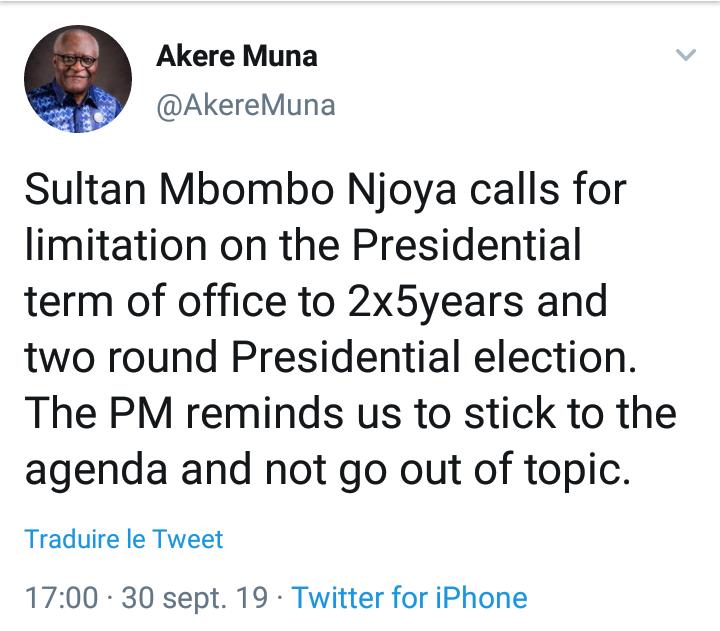Open the Twitter for iPhone source link
The image size is (720, 631).
409,598
